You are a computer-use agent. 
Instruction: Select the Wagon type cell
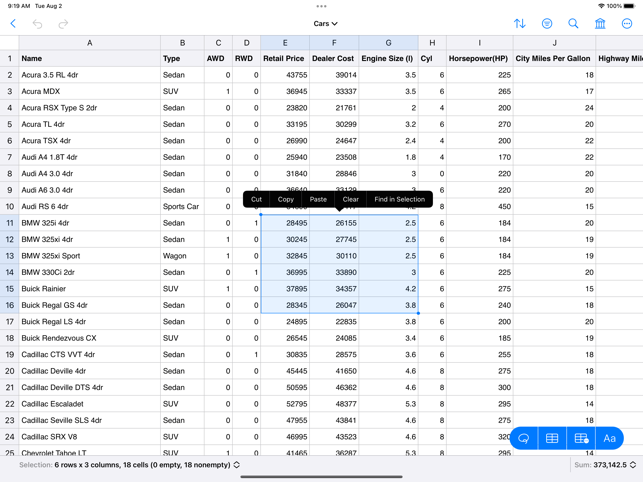click(x=182, y=256)
